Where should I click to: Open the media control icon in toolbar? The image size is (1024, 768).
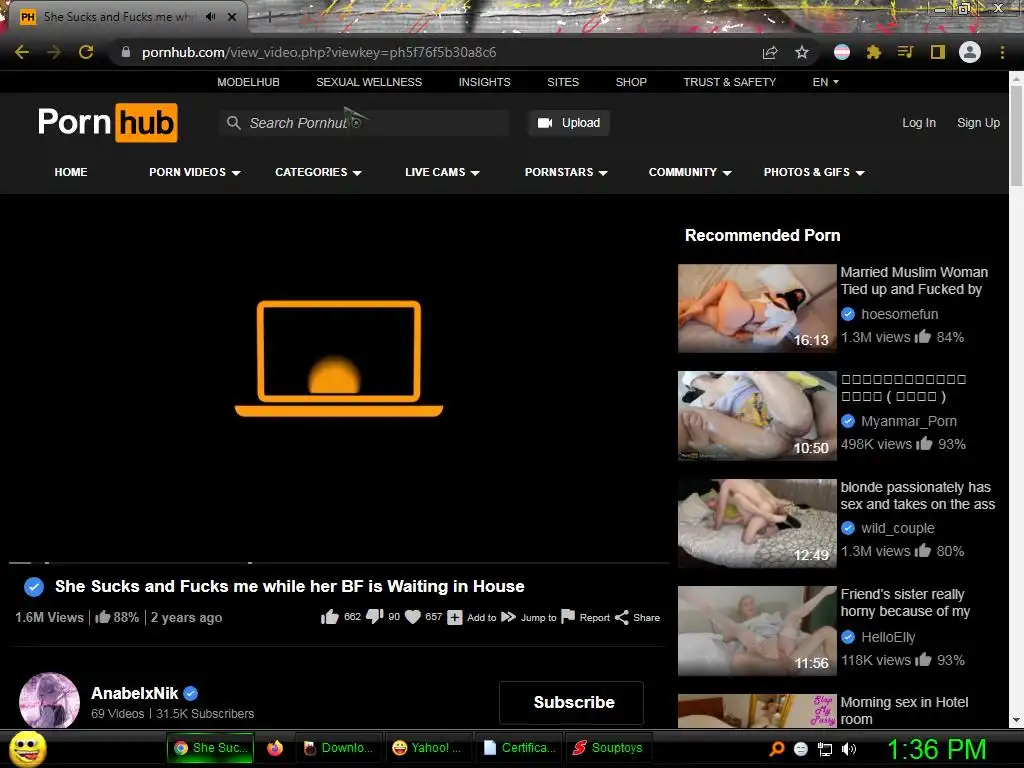(x=905, y=52)
